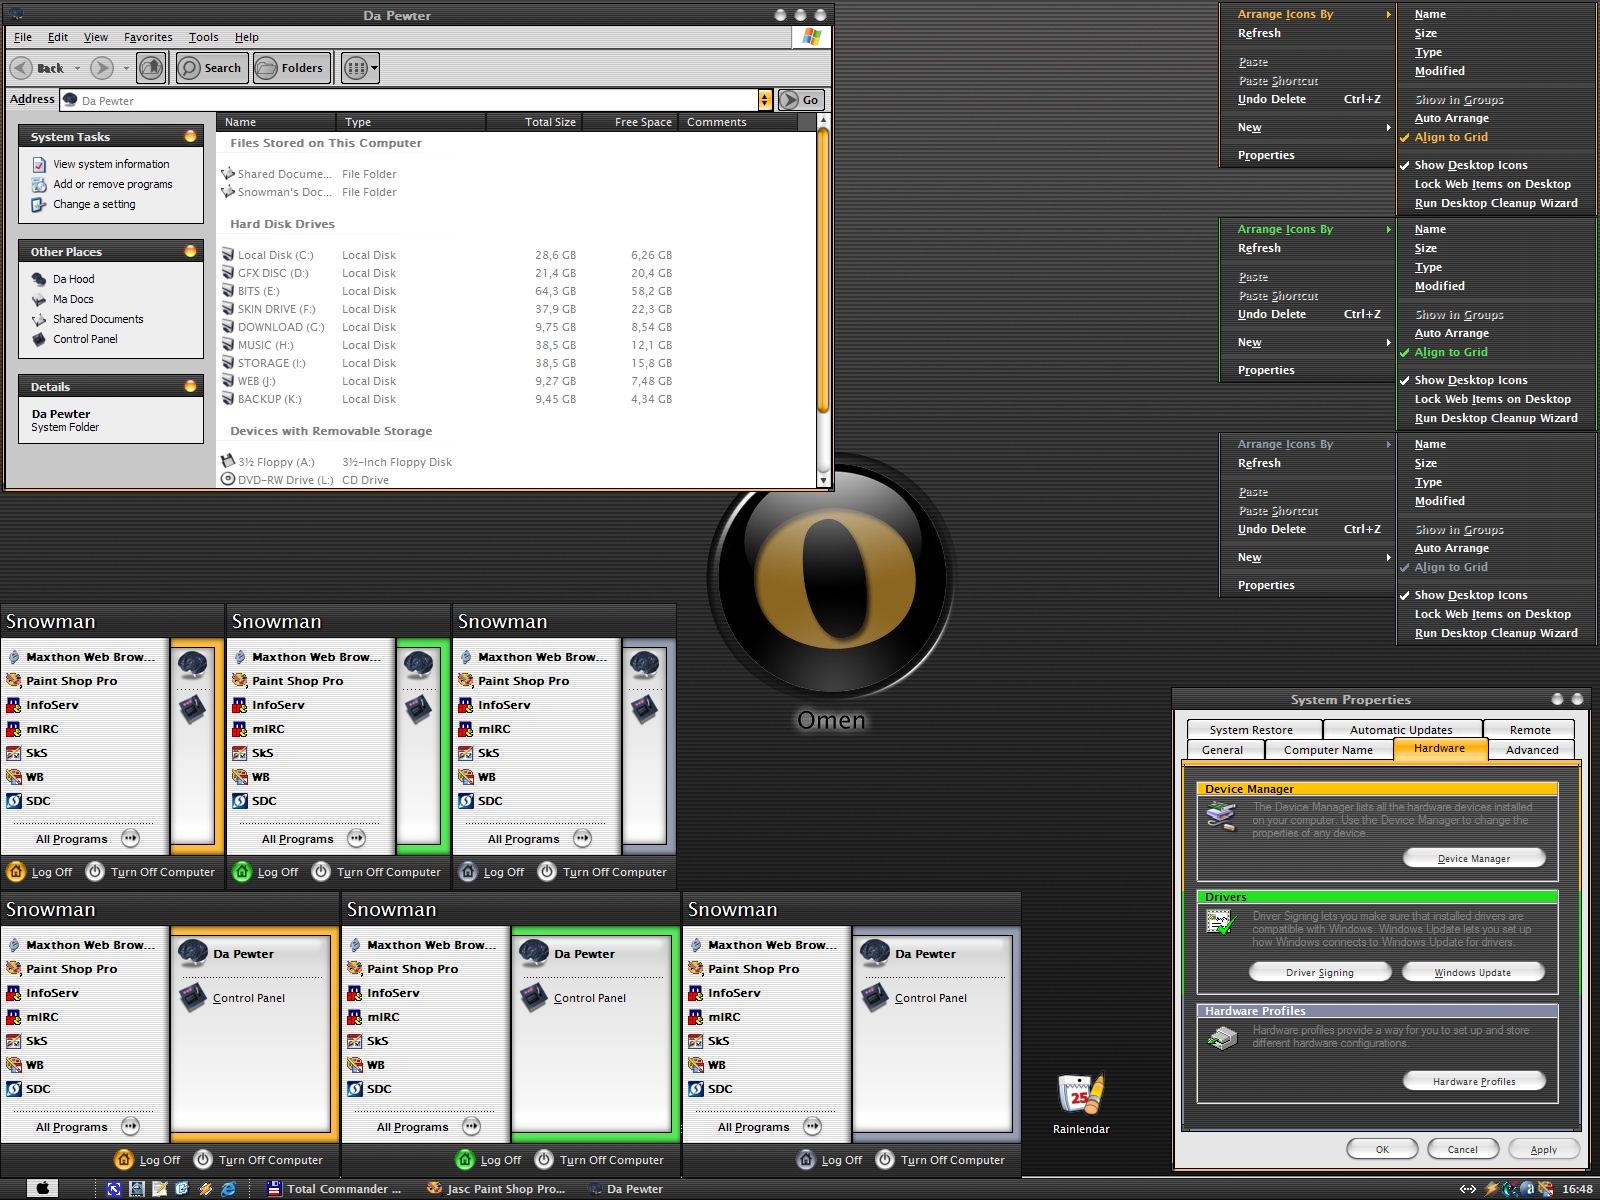
Task: Open the Tools menu in explorer menubar
Action: tap(204, 37)
